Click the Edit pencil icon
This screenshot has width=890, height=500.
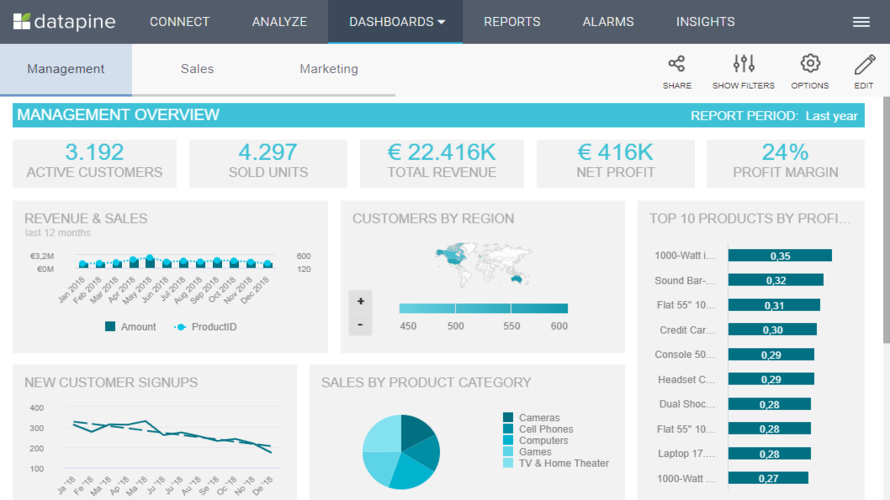pyautogui.click(x=864, y=65)
